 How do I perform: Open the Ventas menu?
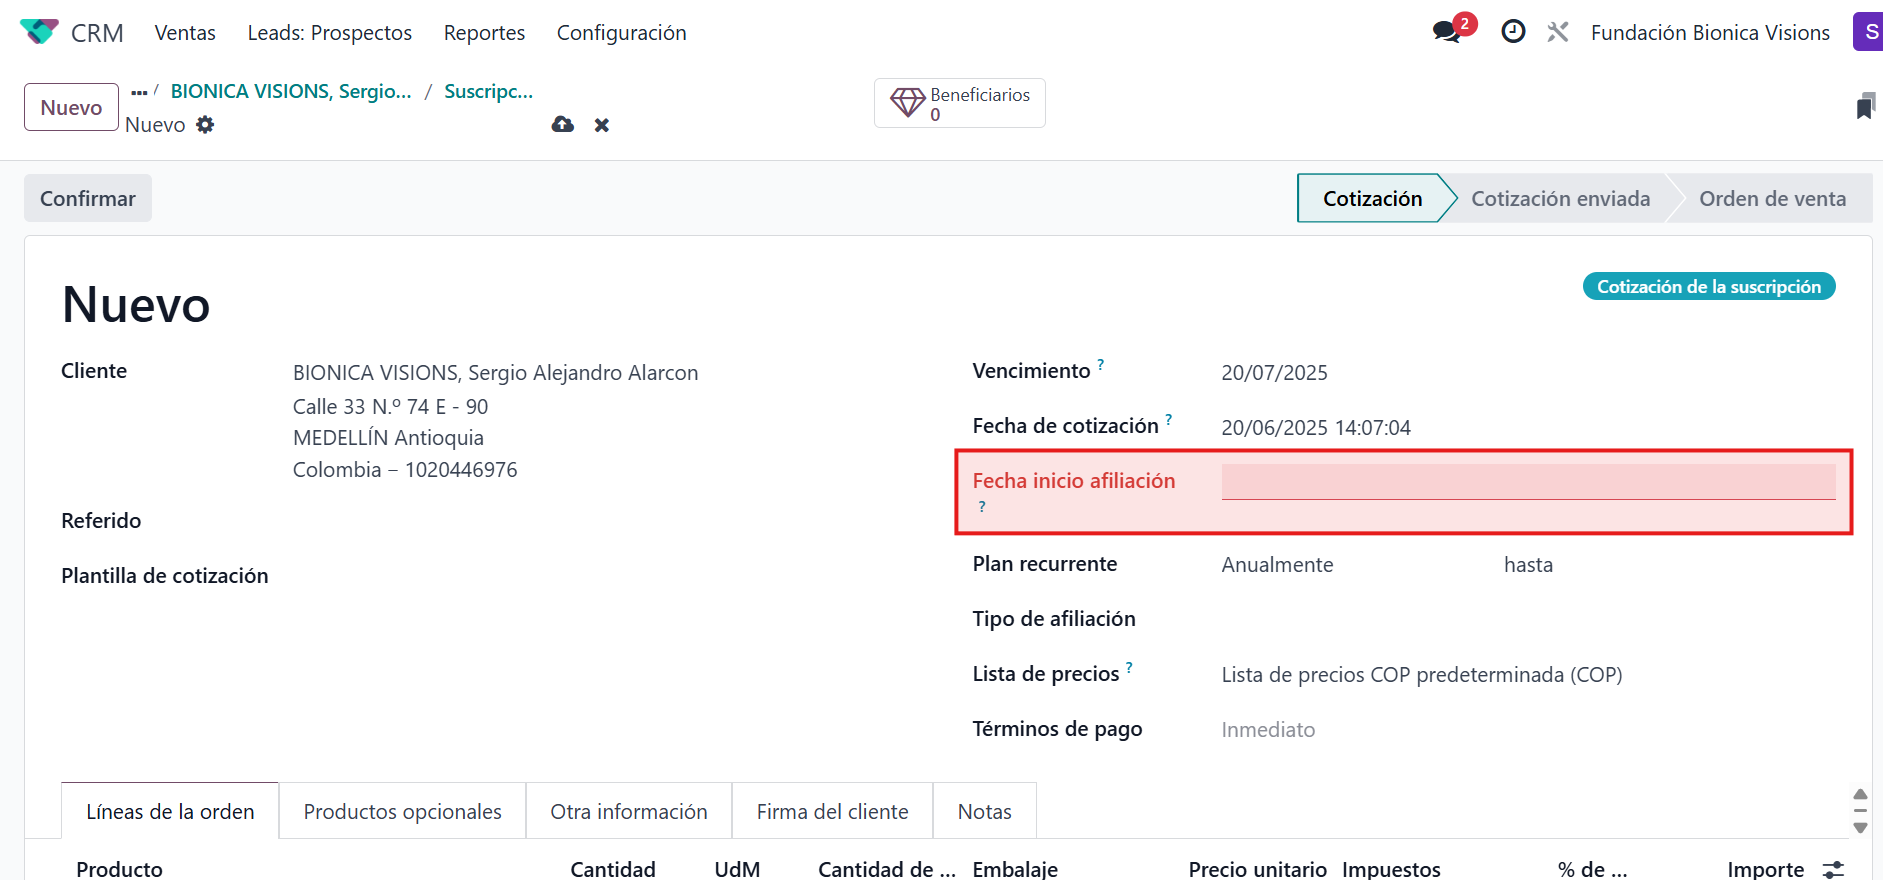click(185, 33)
